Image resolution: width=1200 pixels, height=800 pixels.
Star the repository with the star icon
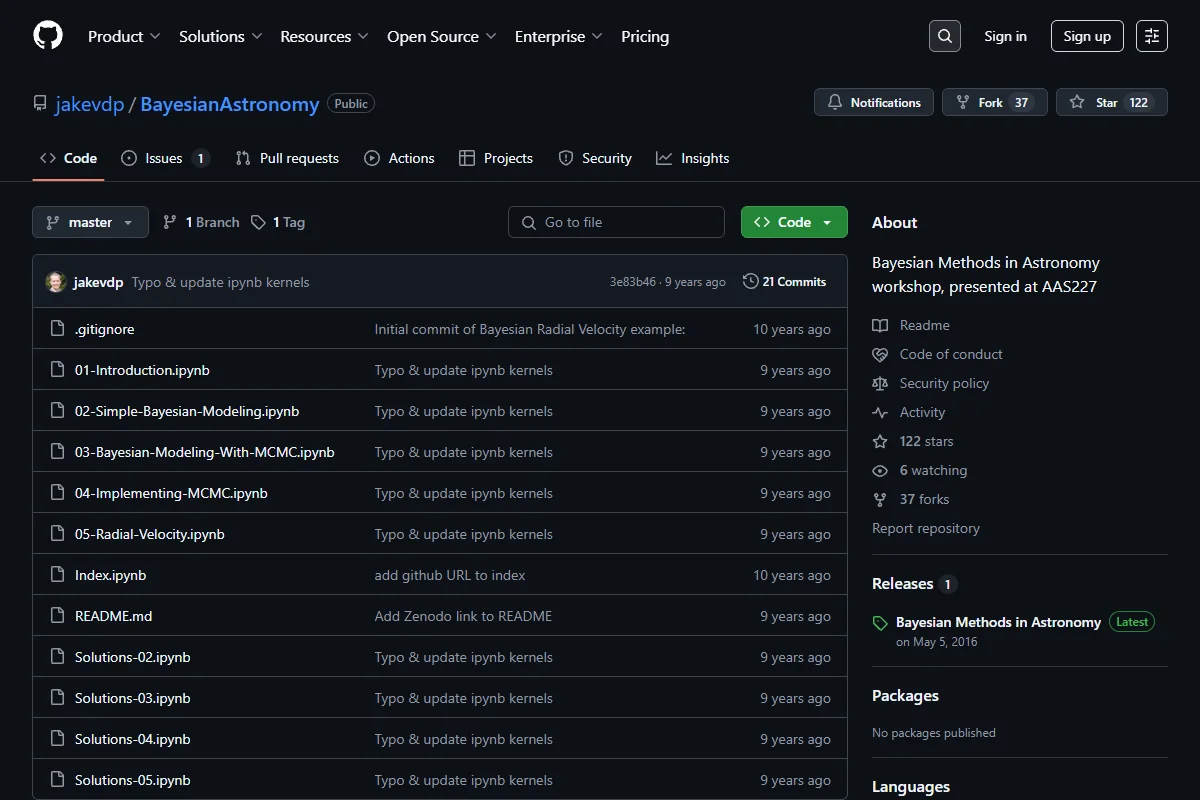tap(1077, 102)
